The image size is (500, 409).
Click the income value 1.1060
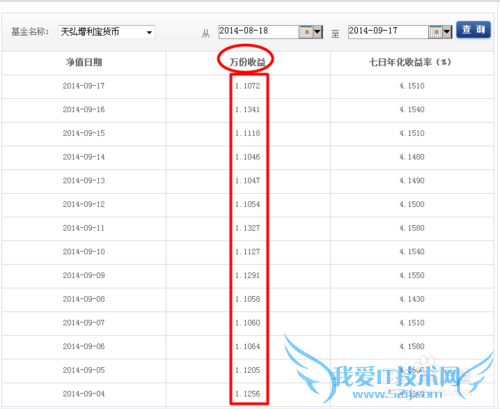coord(247,323)
